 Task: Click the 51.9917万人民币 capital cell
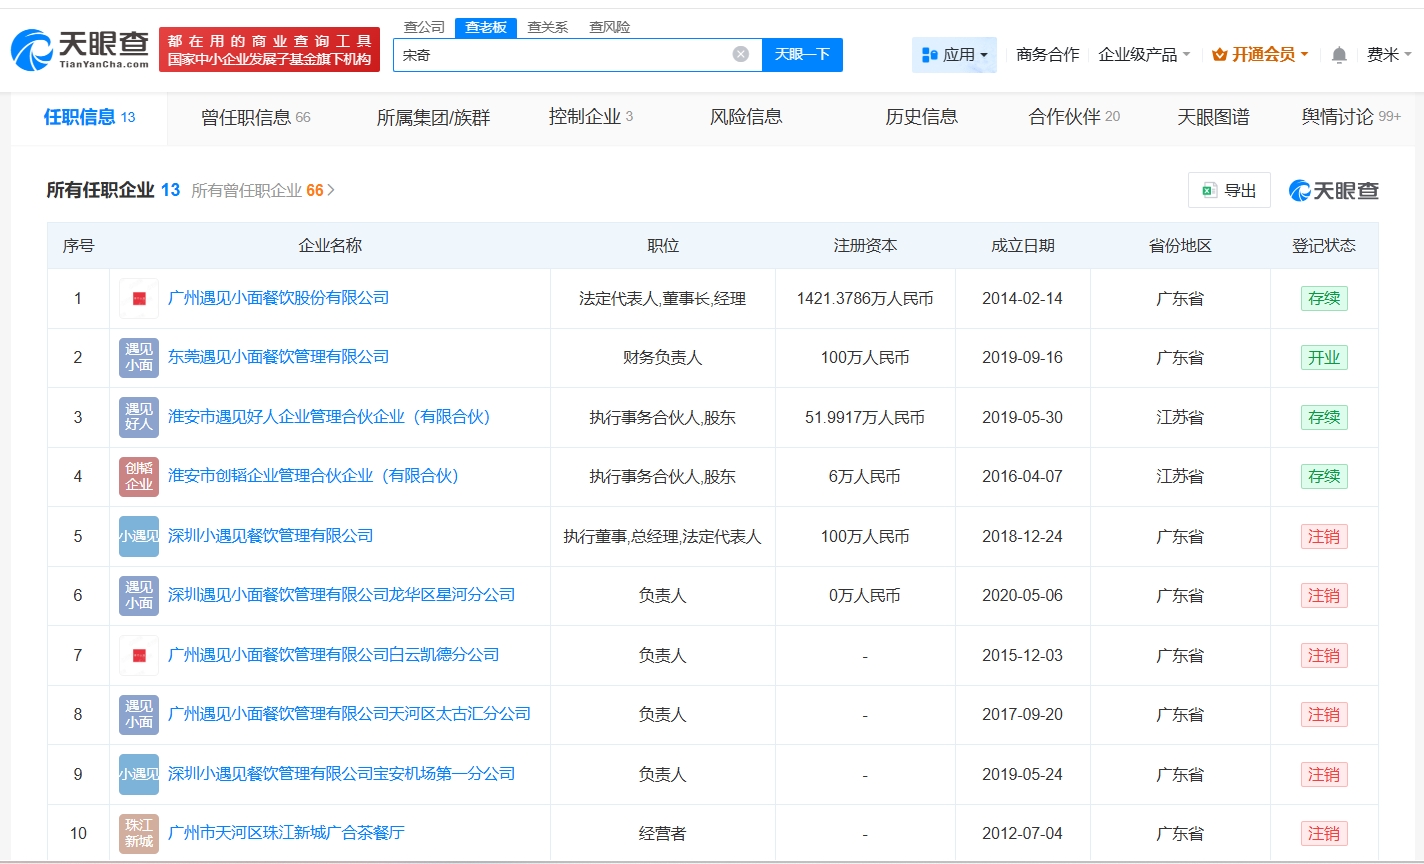point(865,418)
